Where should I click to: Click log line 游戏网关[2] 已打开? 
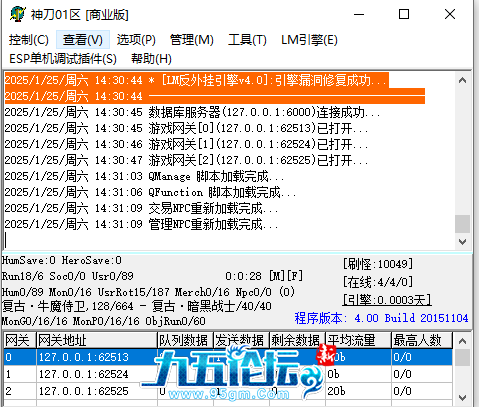186,160
